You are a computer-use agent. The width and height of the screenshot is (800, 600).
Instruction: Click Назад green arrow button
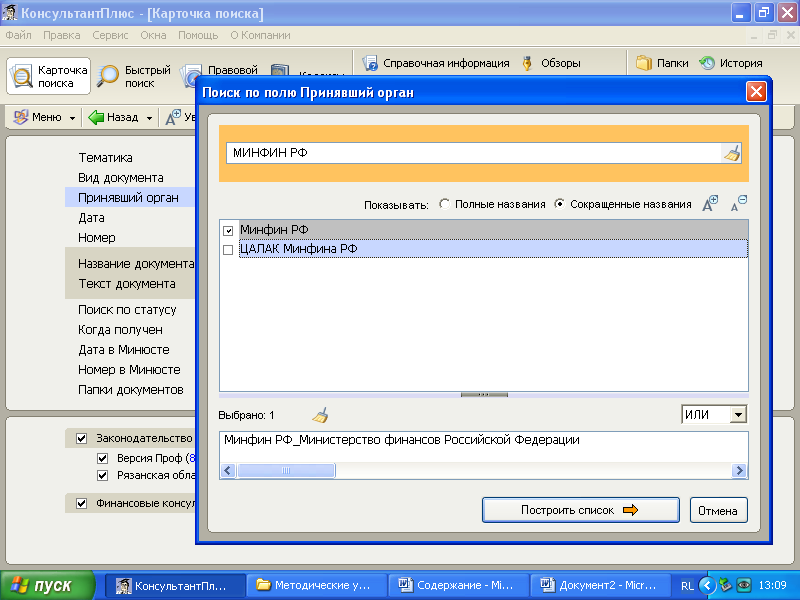point(113,117)
